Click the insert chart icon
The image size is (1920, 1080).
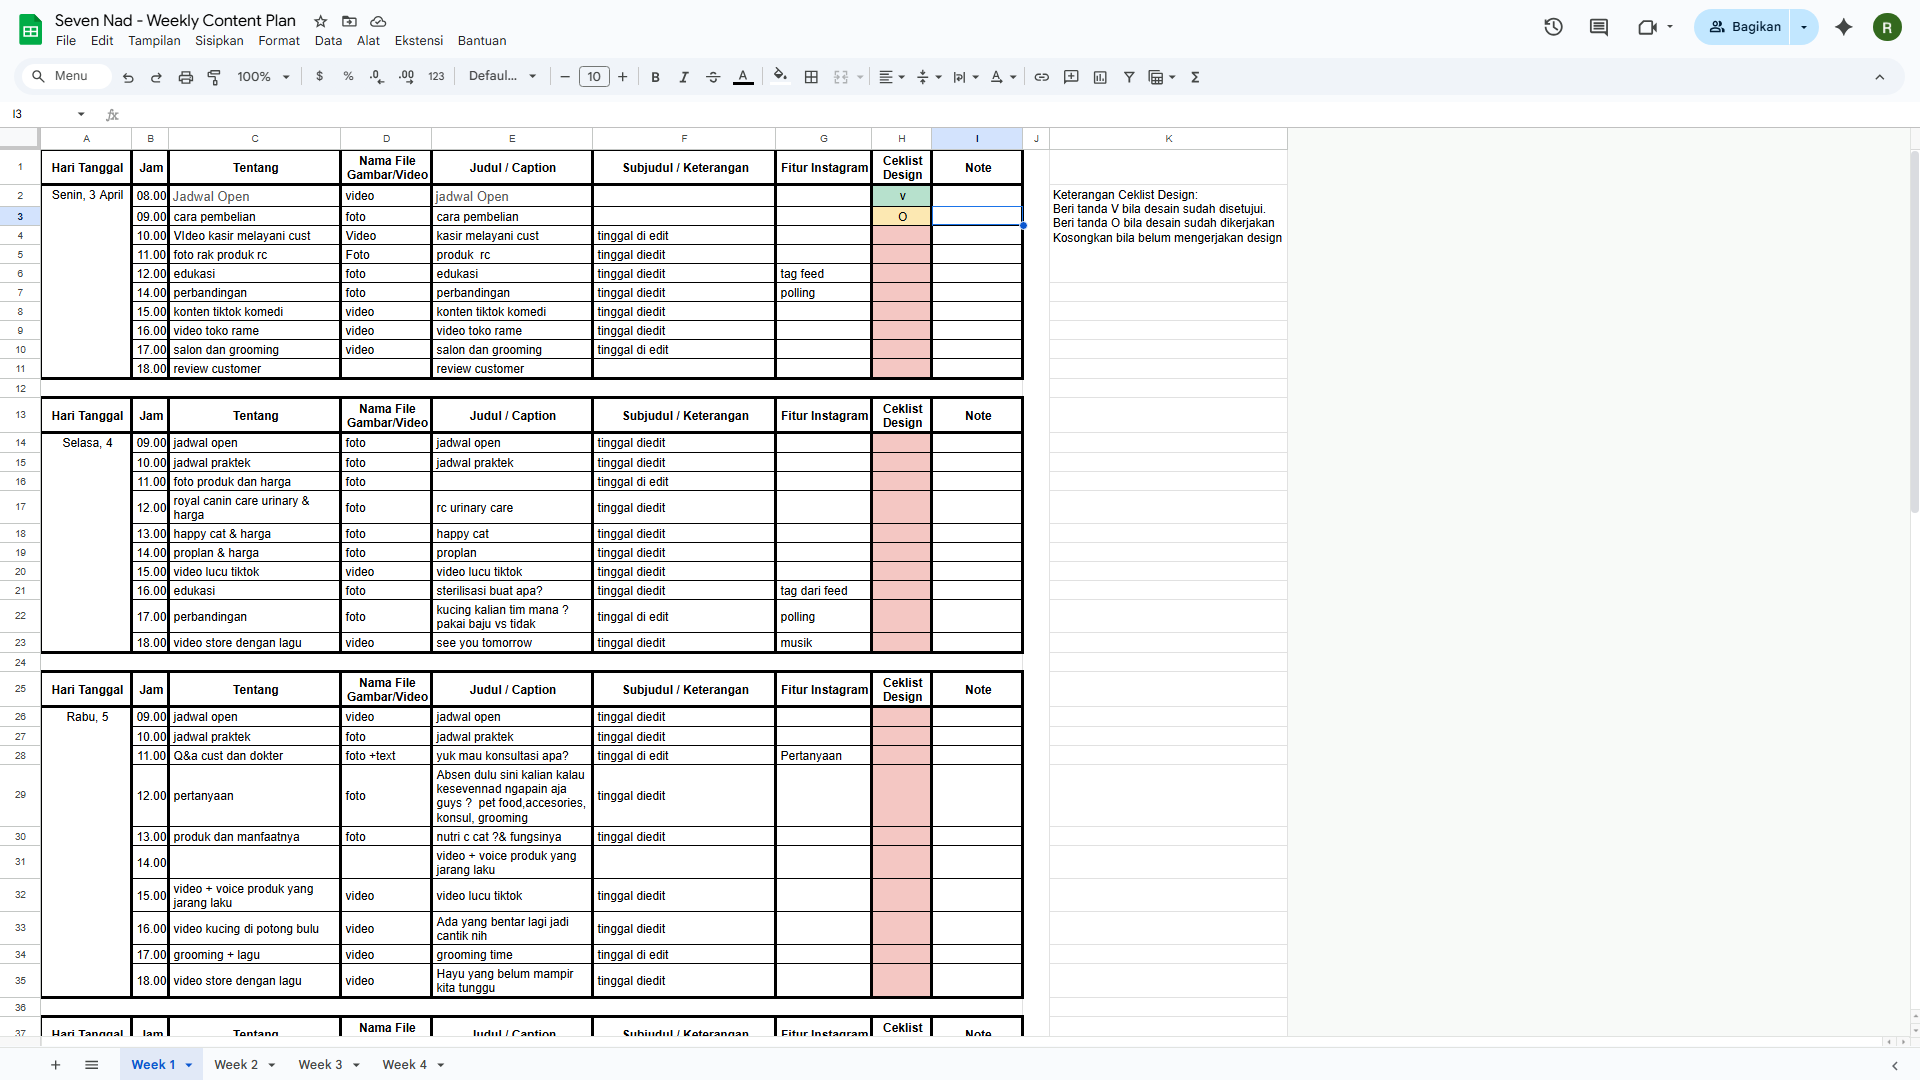tap(1100, 77)
